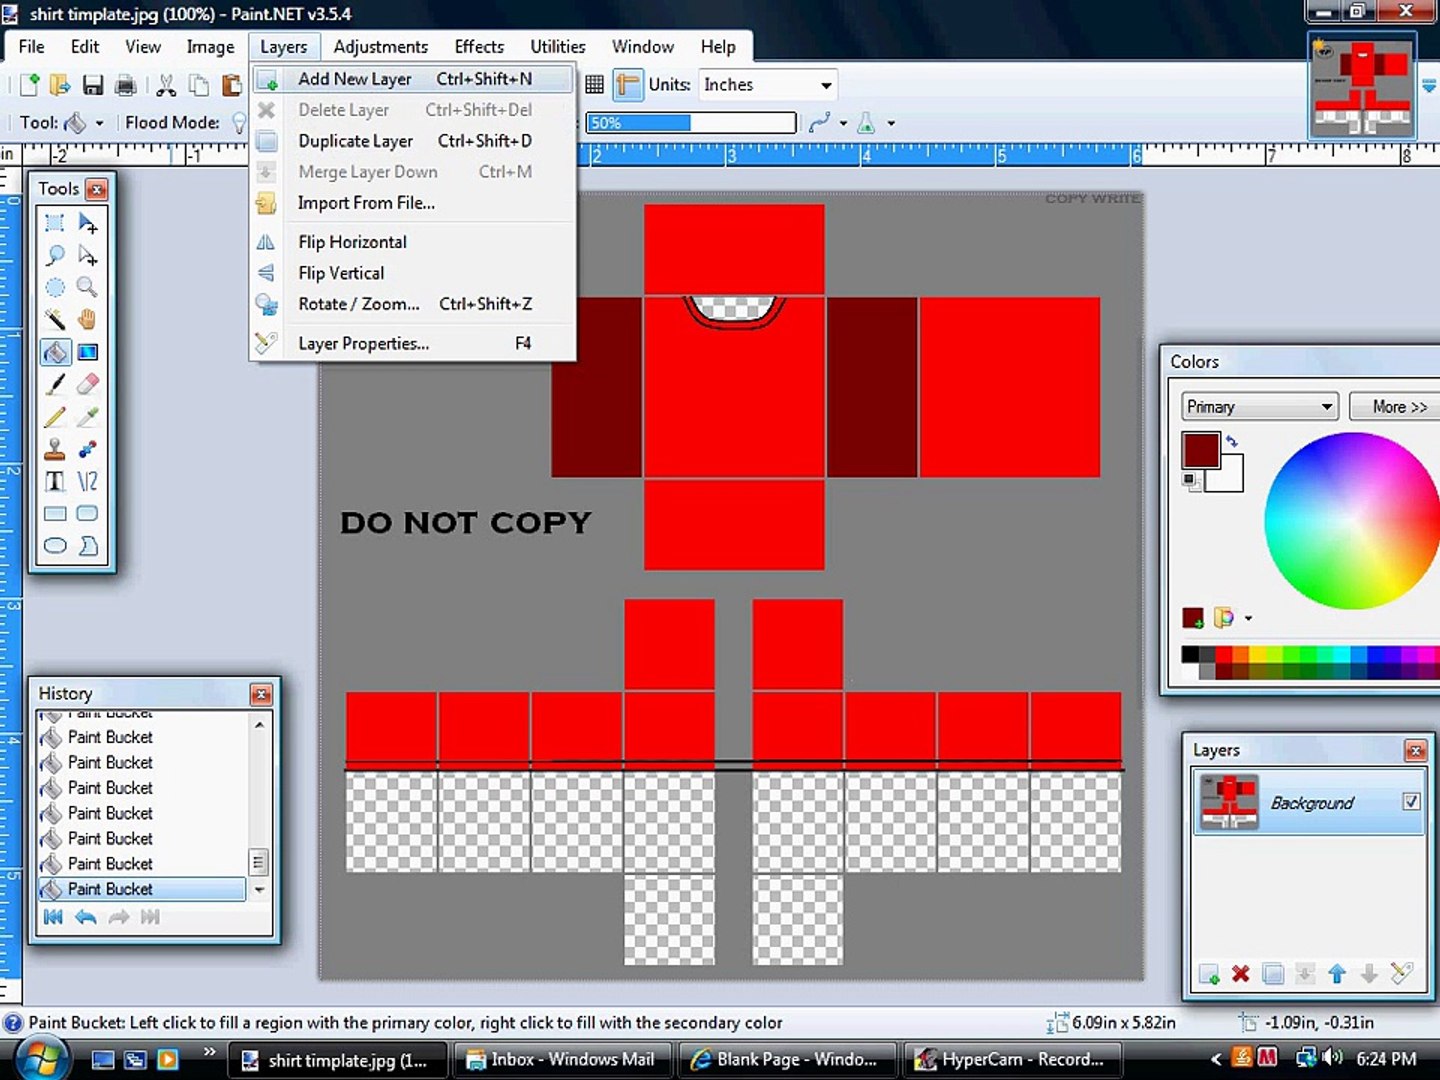The height and width of the screenshot is (1080, 1440).
Task: Click the undo arrow in History panel
Action: tap(86, 917)
